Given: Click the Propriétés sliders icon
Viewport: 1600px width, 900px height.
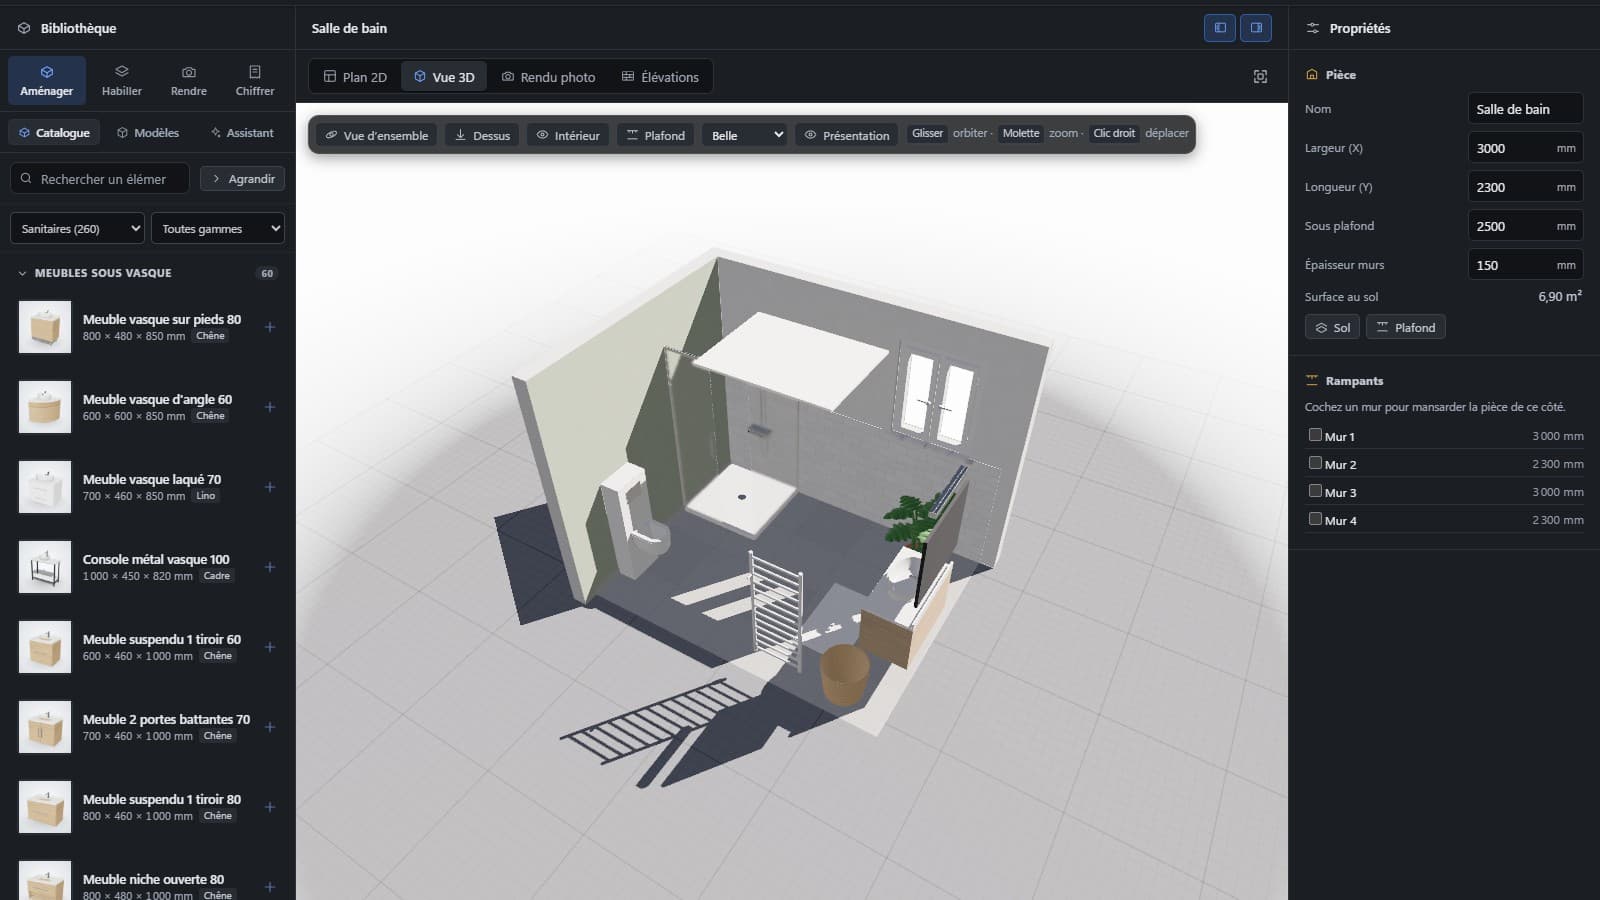Looking at the screenshot, I should 1313,28.
